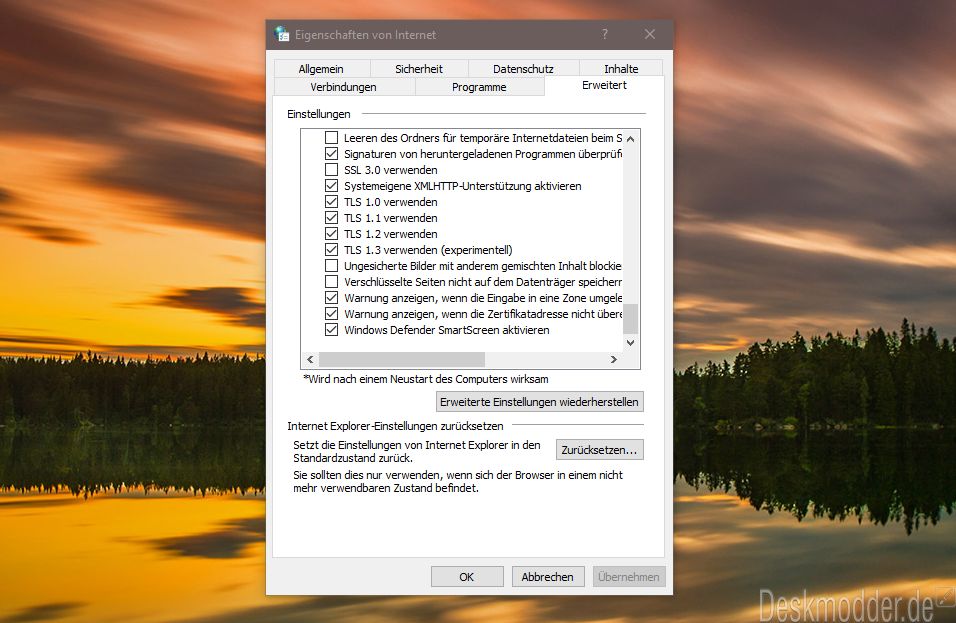Switch to the Sicherheit tab
Screen dimensions: 956x623
(x=419, y=69)
